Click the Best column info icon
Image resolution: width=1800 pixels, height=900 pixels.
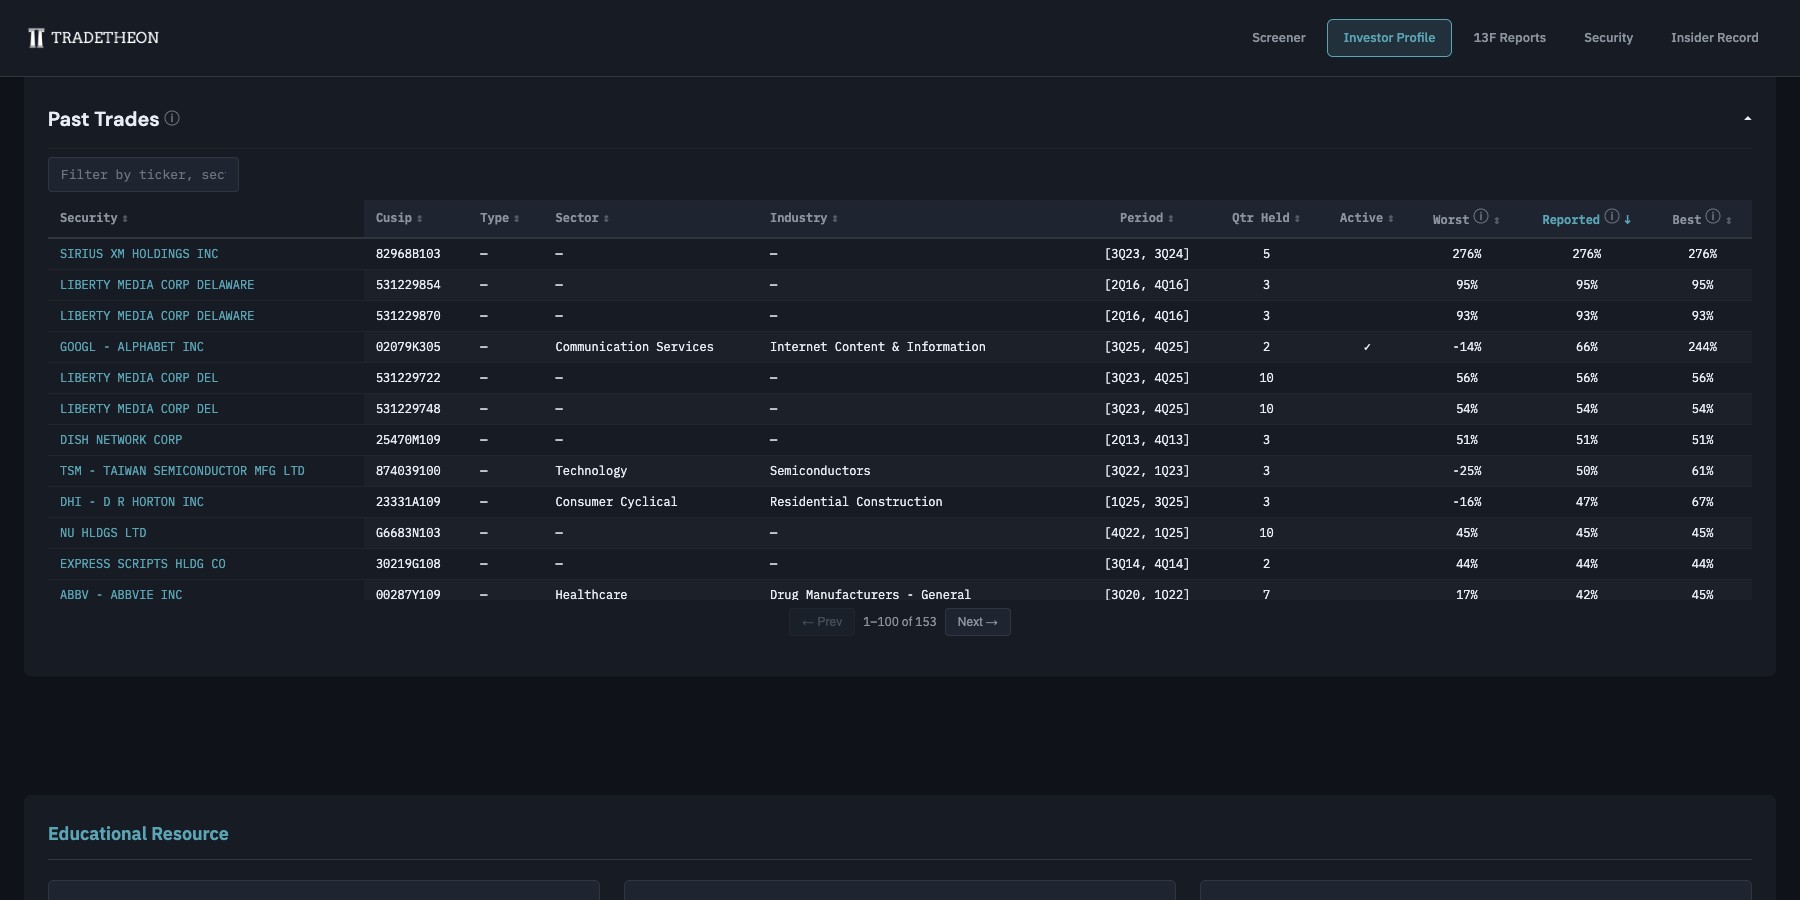pos(1713,216)
